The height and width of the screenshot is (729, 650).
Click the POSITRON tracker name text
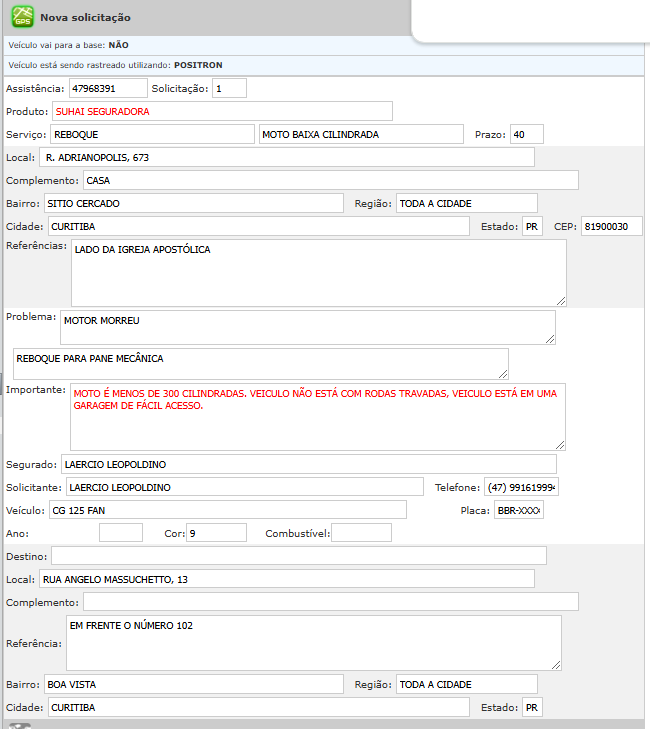pos(198,65)
